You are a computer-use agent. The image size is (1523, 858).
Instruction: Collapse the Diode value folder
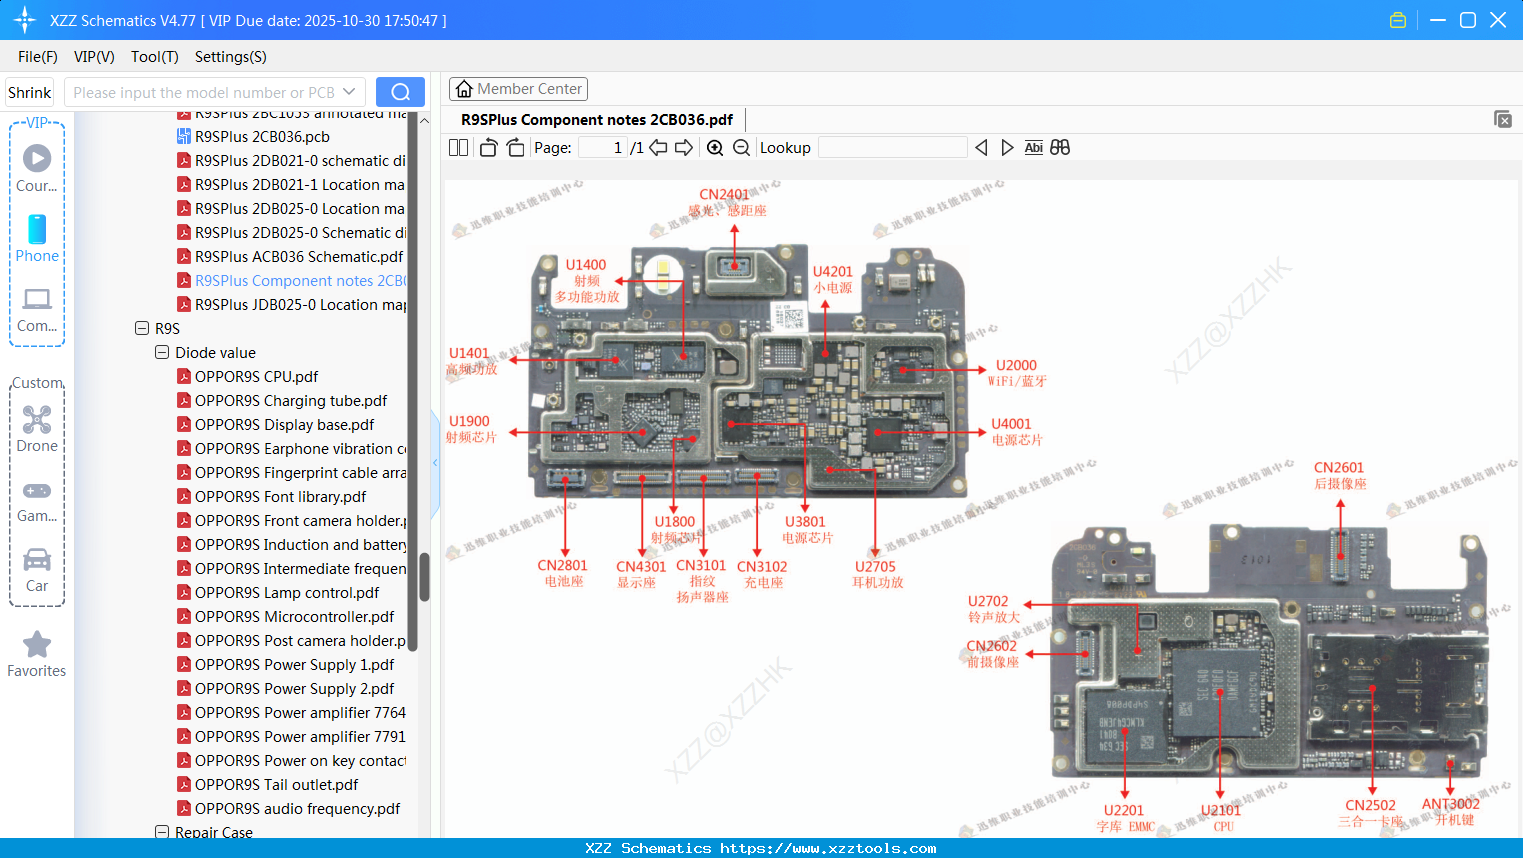point(162,352)
